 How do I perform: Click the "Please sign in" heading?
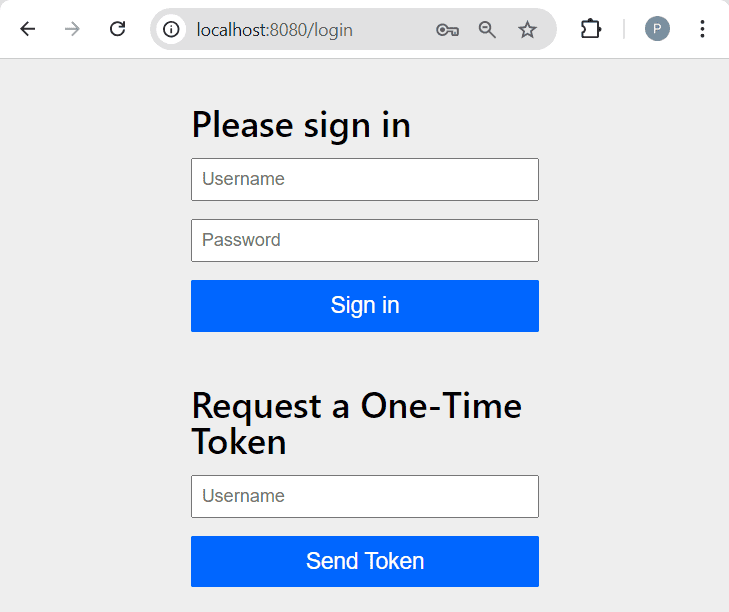301,125
